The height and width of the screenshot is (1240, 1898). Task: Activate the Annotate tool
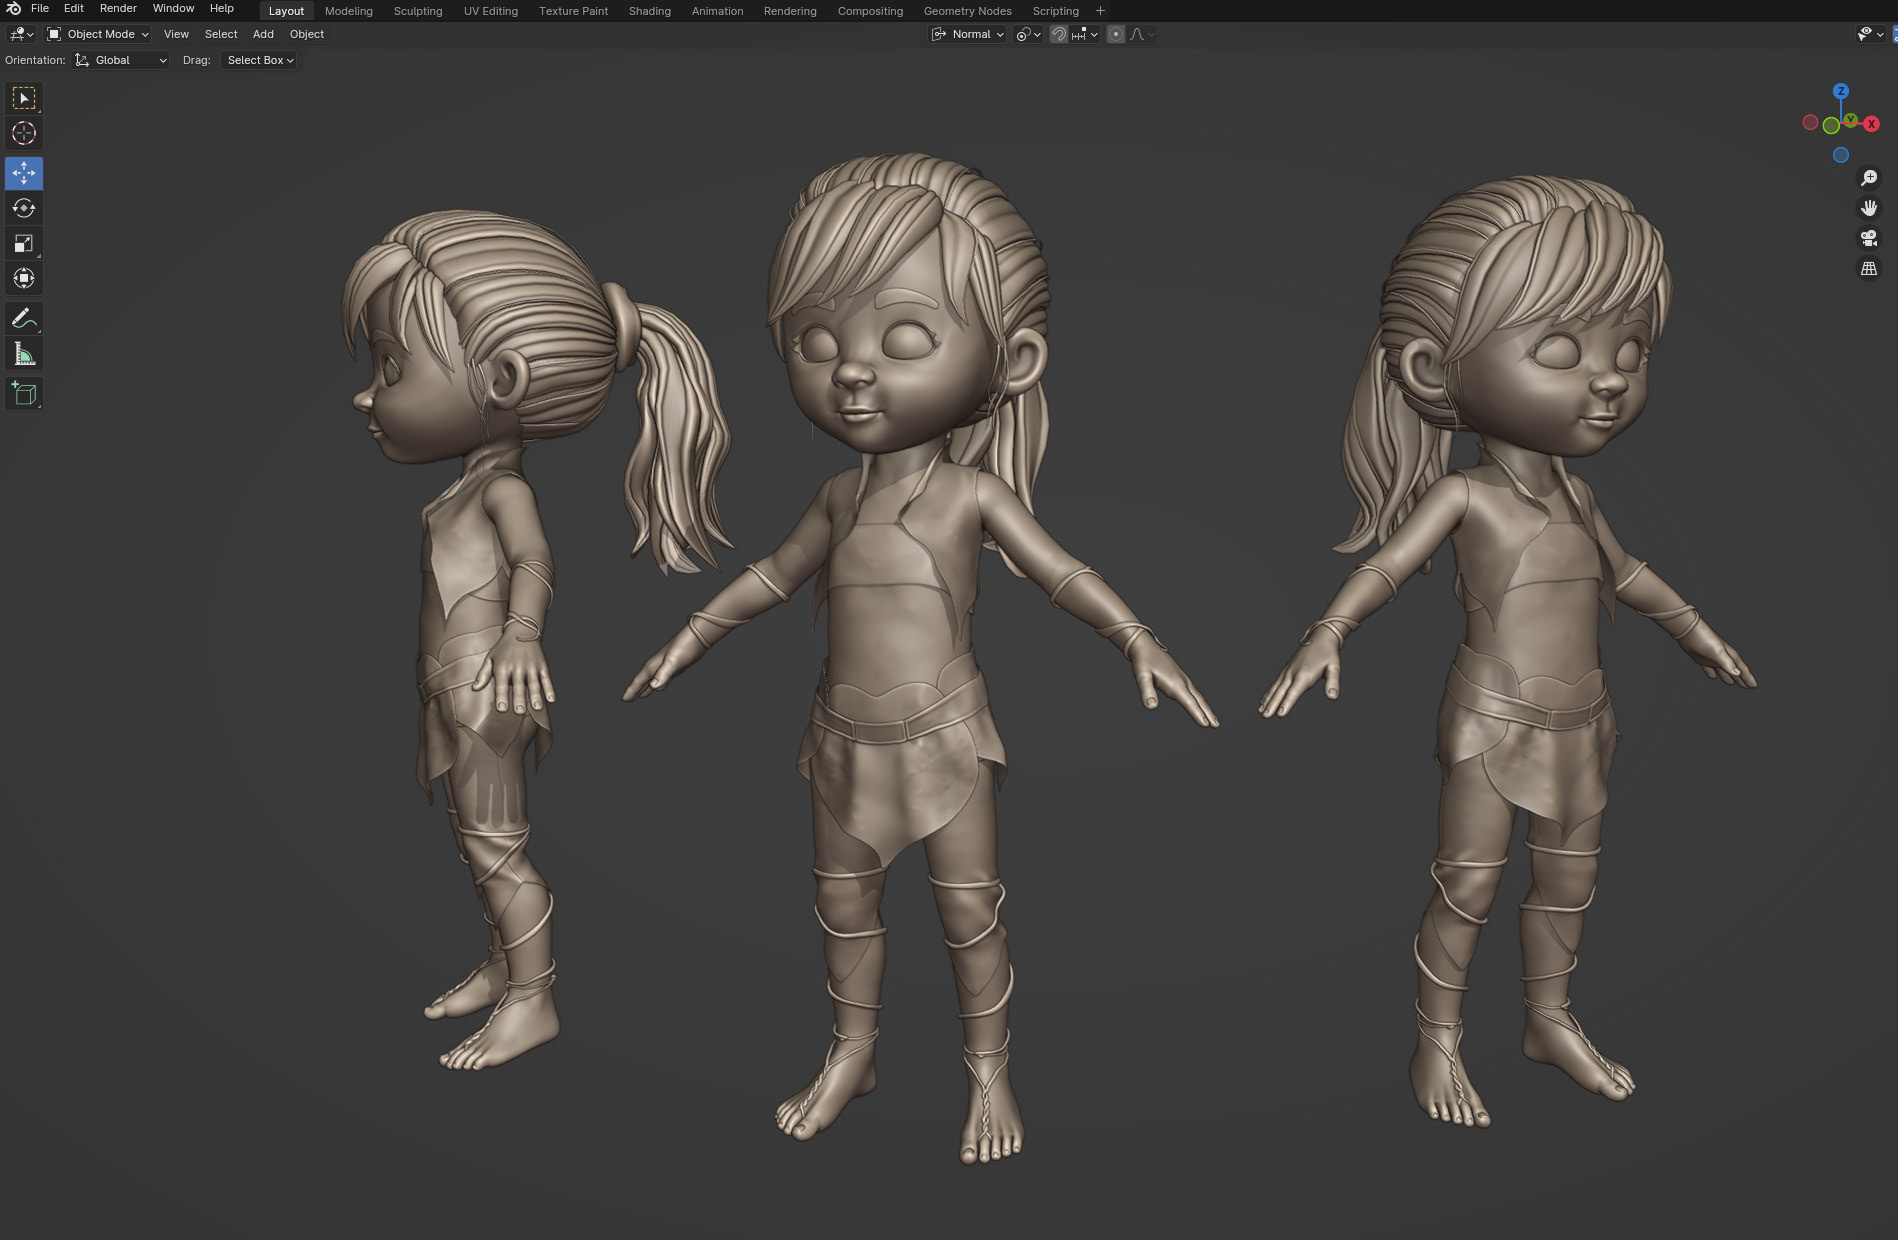(x=24, y=318)
